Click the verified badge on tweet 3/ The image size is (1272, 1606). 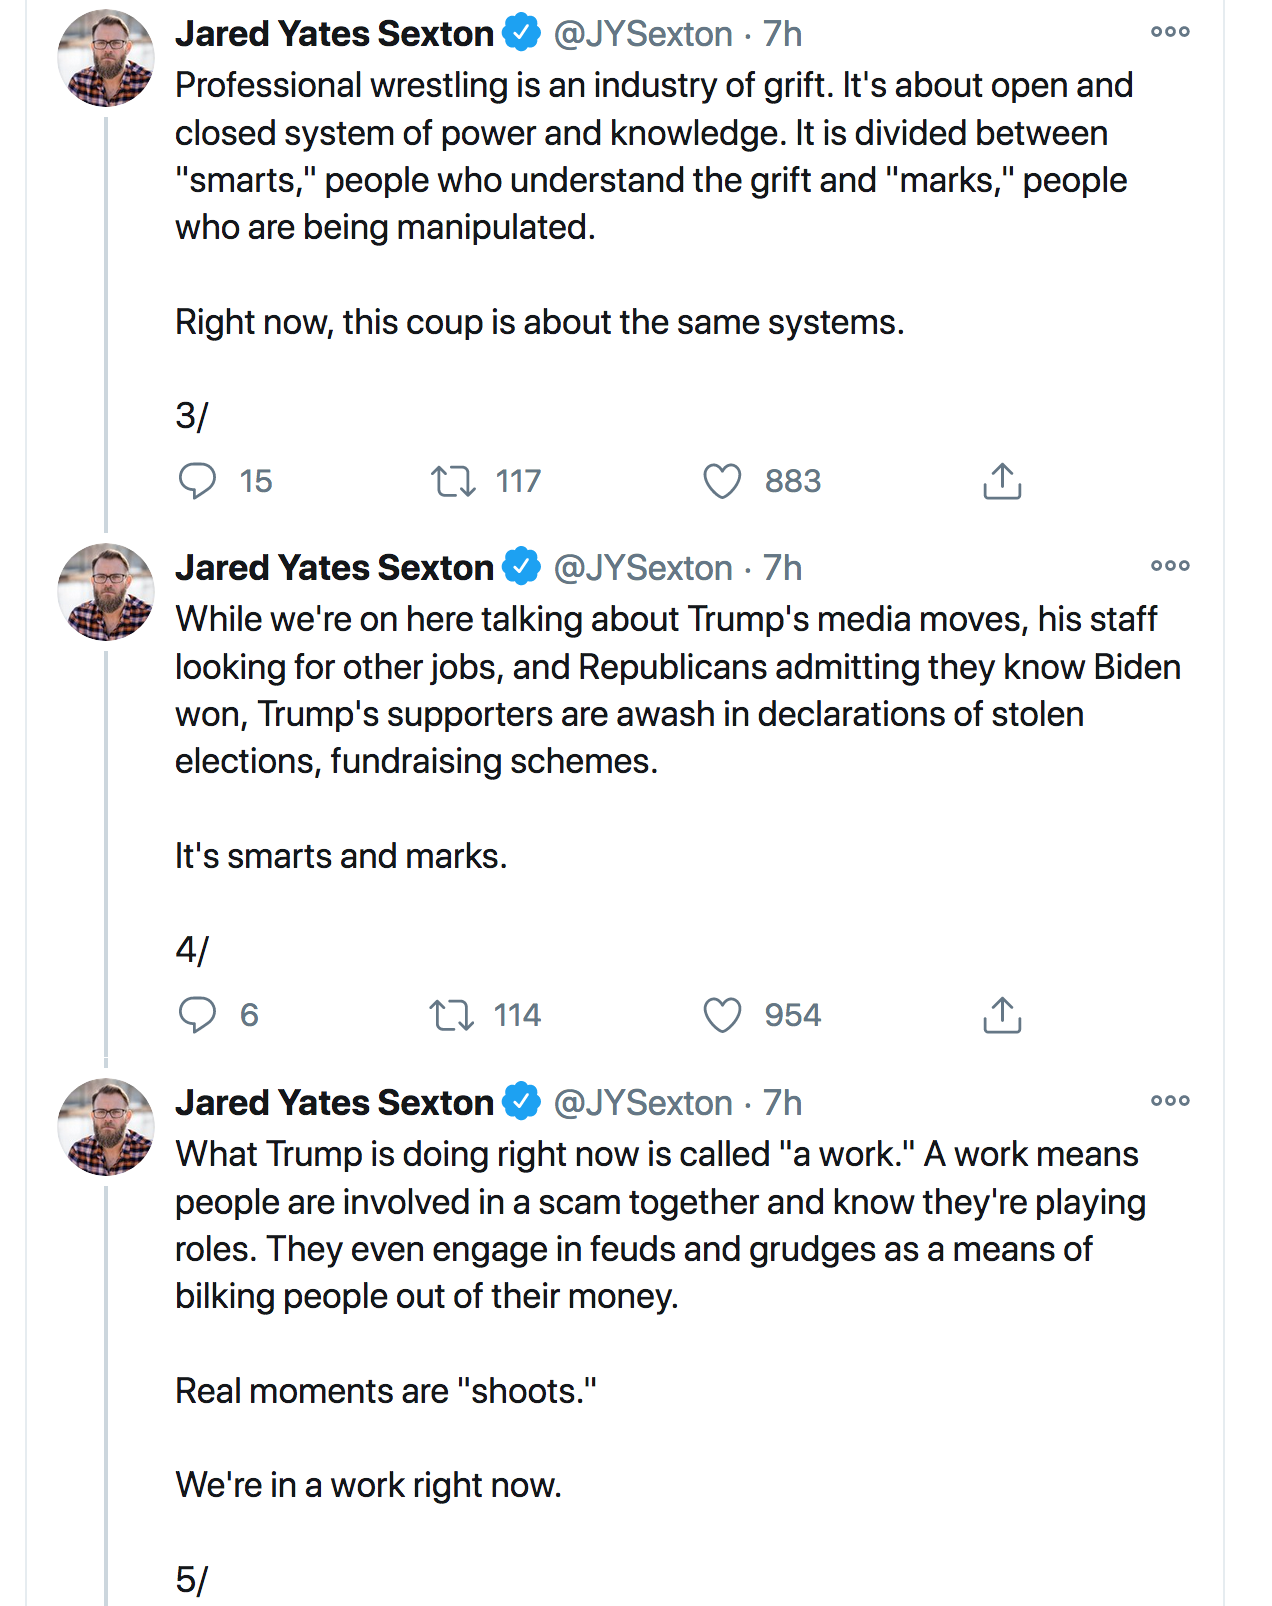pos(521,33)
